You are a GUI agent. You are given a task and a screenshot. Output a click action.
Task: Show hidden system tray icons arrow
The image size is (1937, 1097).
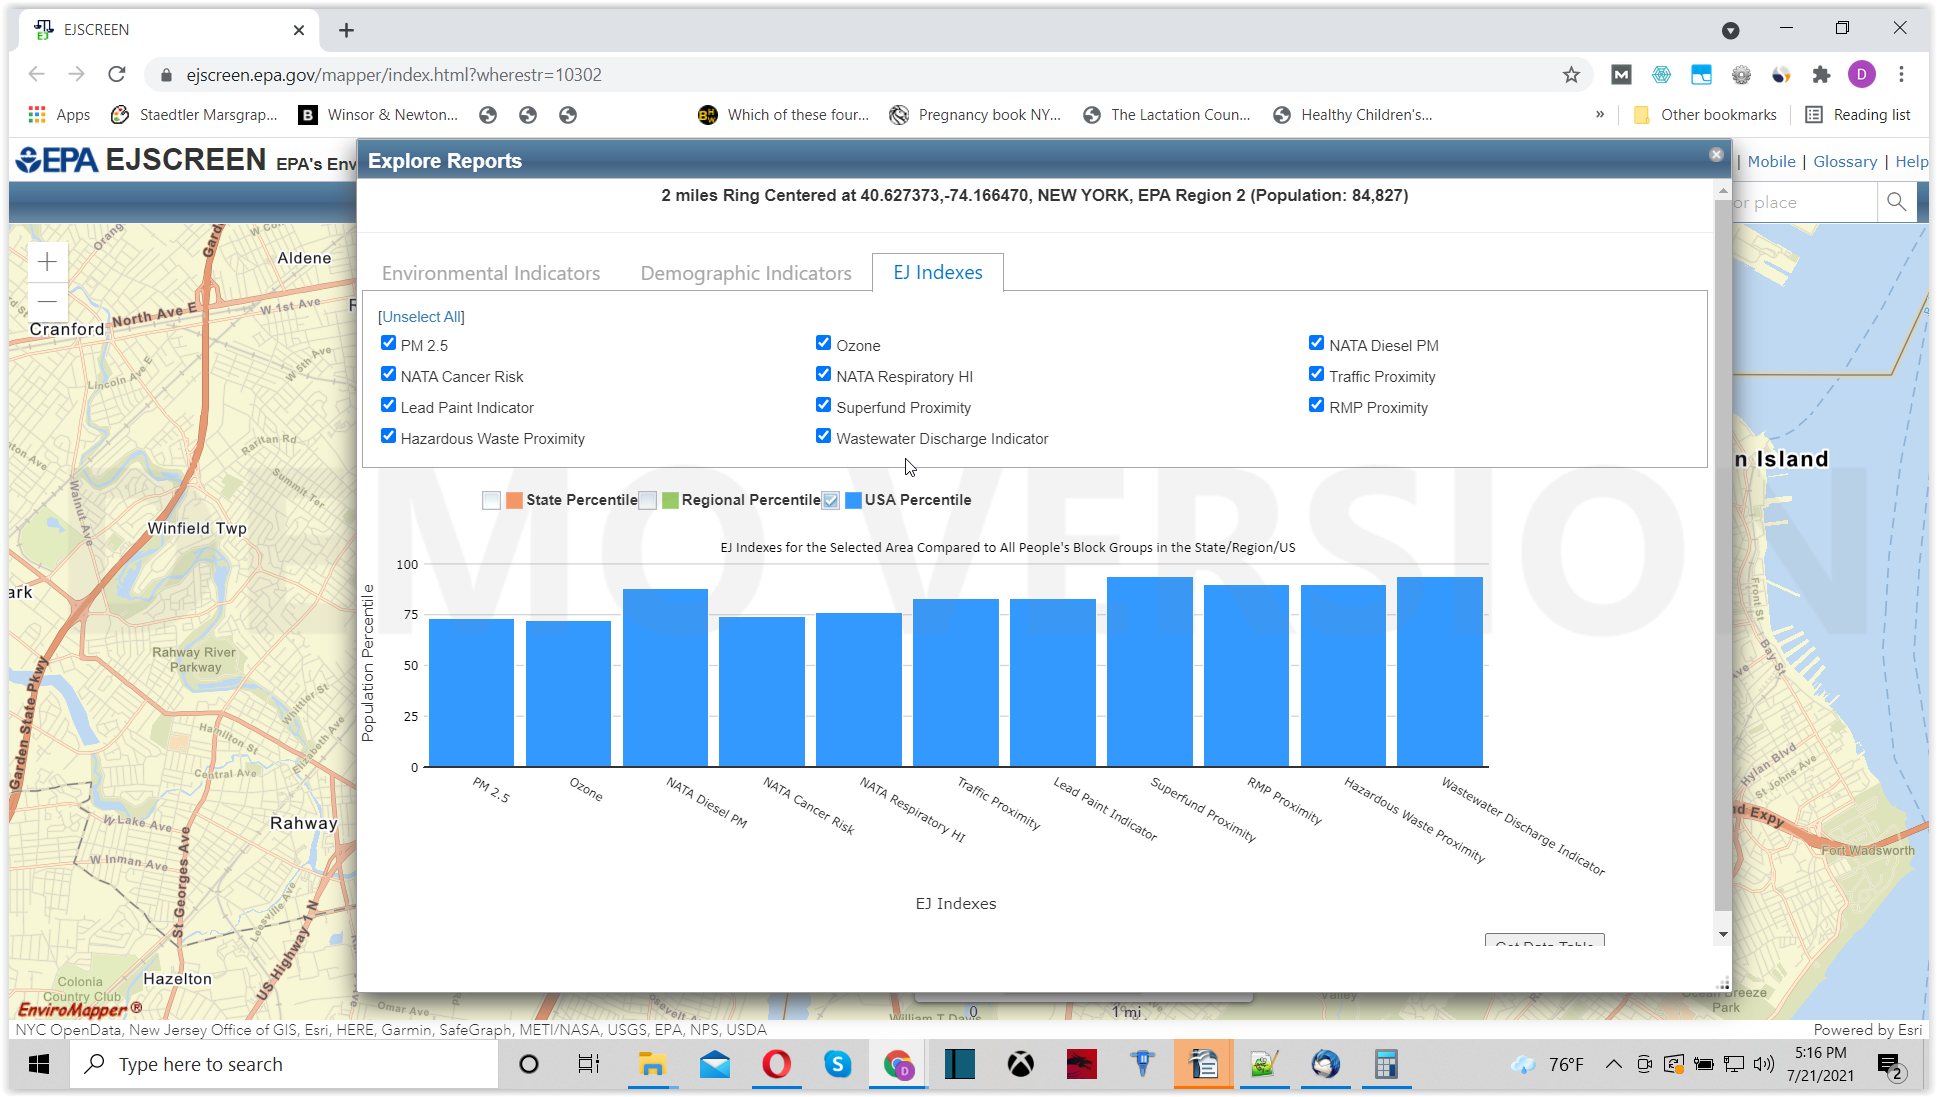pyautogui.click(x=1613, y=1064)
